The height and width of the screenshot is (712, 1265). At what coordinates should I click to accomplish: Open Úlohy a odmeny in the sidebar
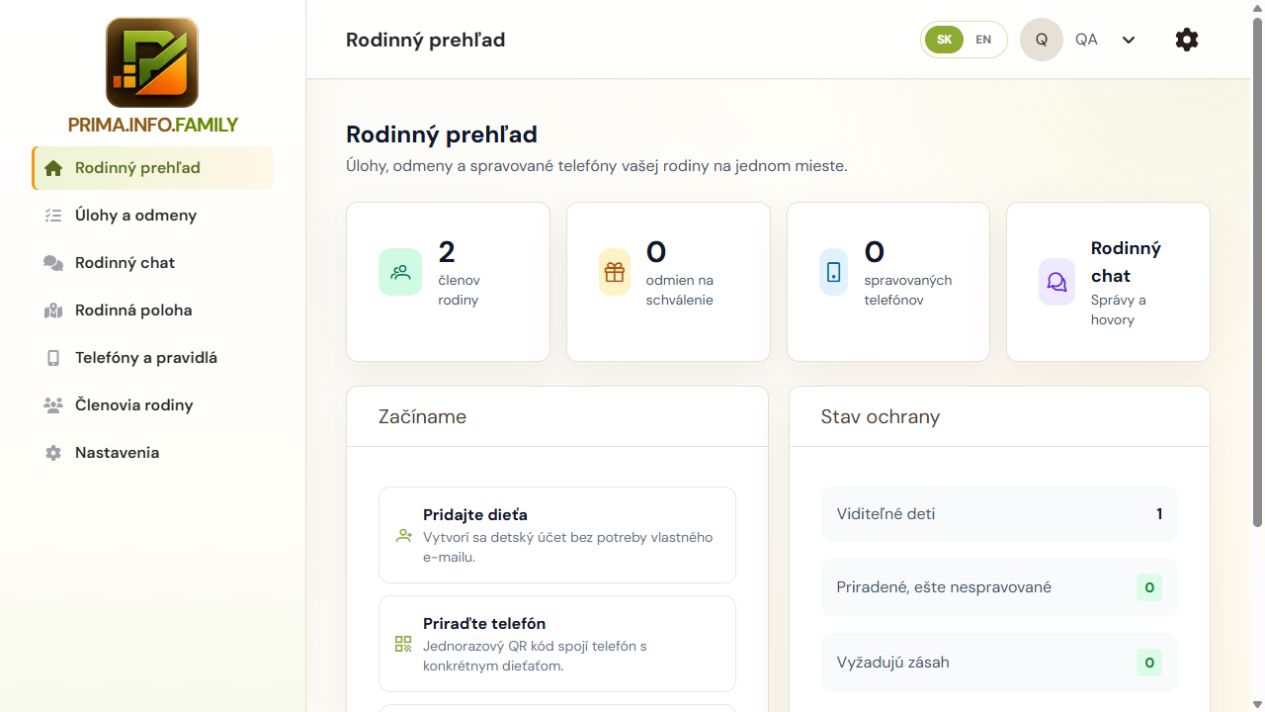pos(153,215)
